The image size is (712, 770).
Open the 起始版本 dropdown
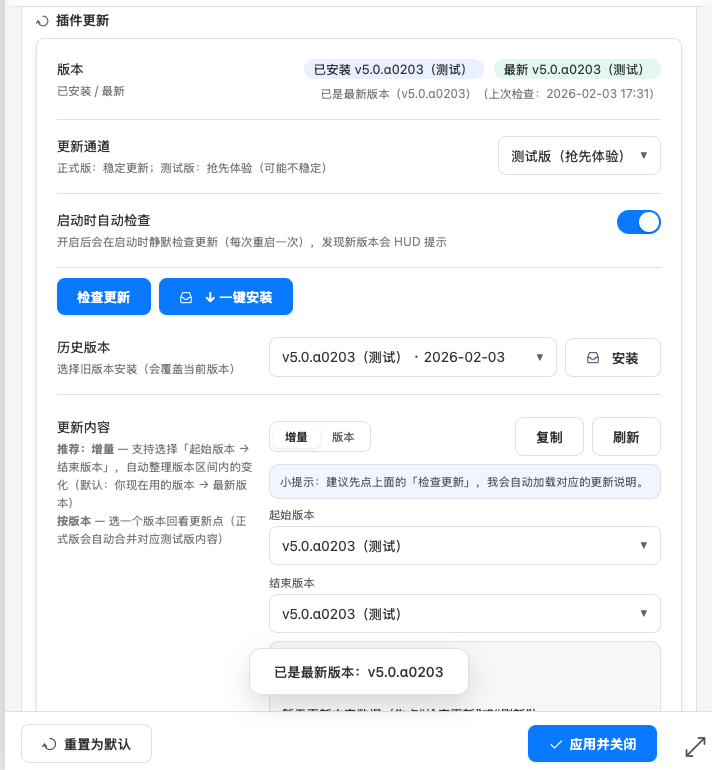tap(464, 546)
